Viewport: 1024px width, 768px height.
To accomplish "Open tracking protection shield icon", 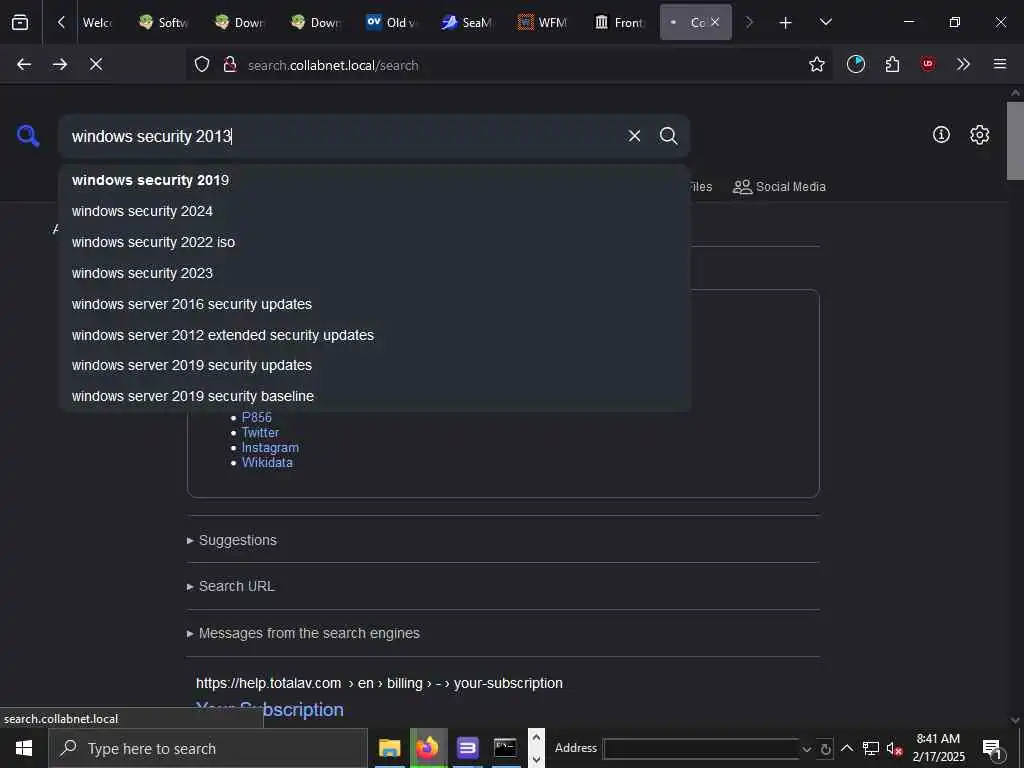I will (202, 65).
